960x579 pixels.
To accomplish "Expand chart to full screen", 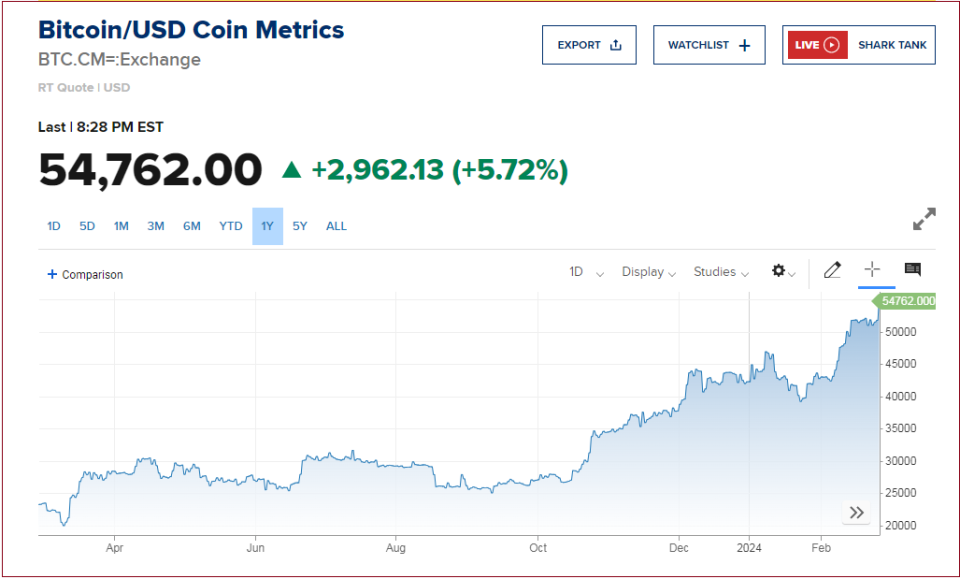I will [924, 219].
